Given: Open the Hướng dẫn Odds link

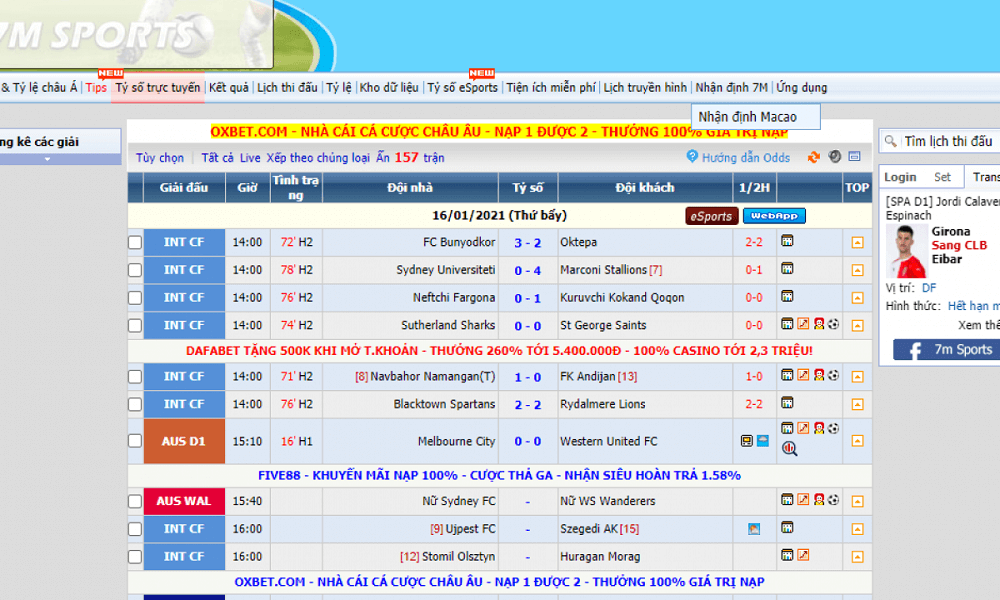Looking at the screenshot, I should (746, 157).
